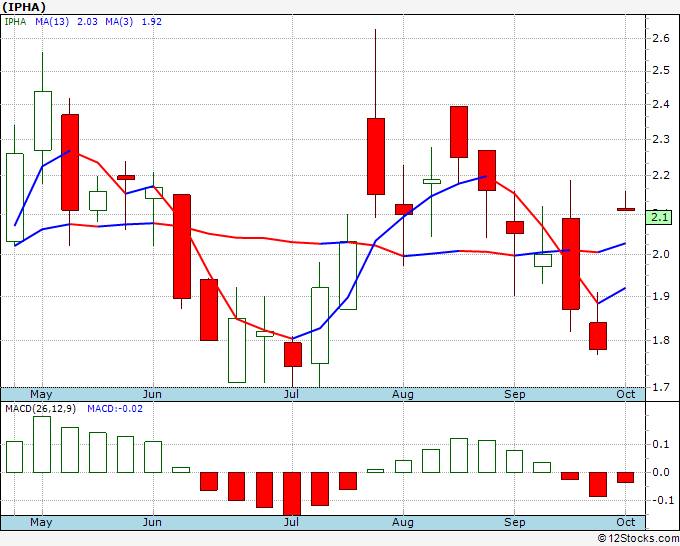Click Oct on the MACD panel date axis

pos(626,522)
